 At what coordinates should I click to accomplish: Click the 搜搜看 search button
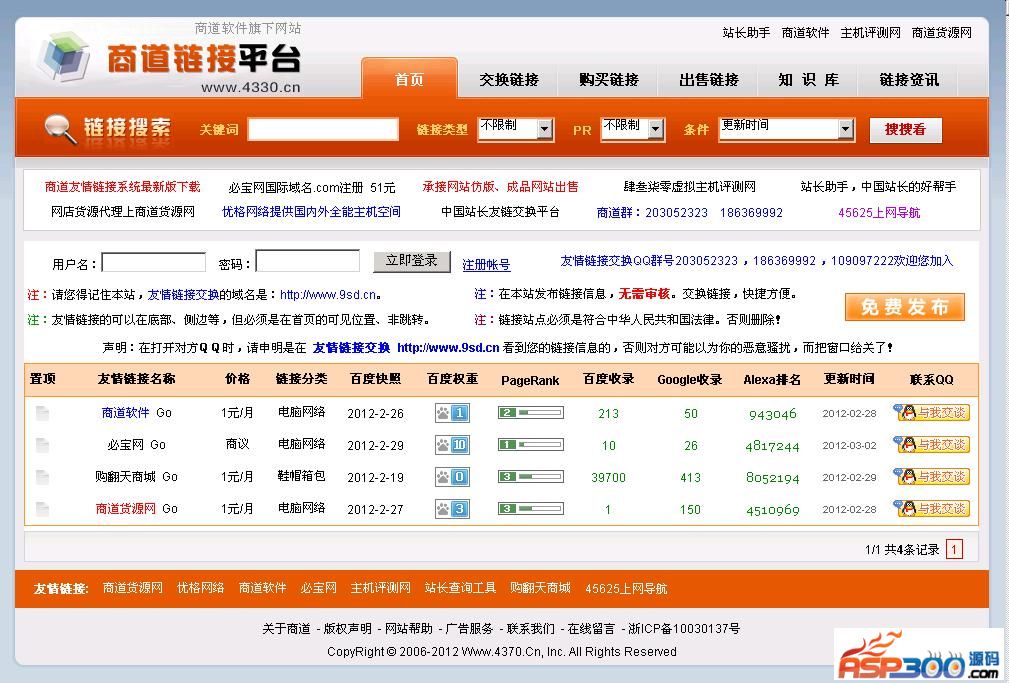coord(905,130)
